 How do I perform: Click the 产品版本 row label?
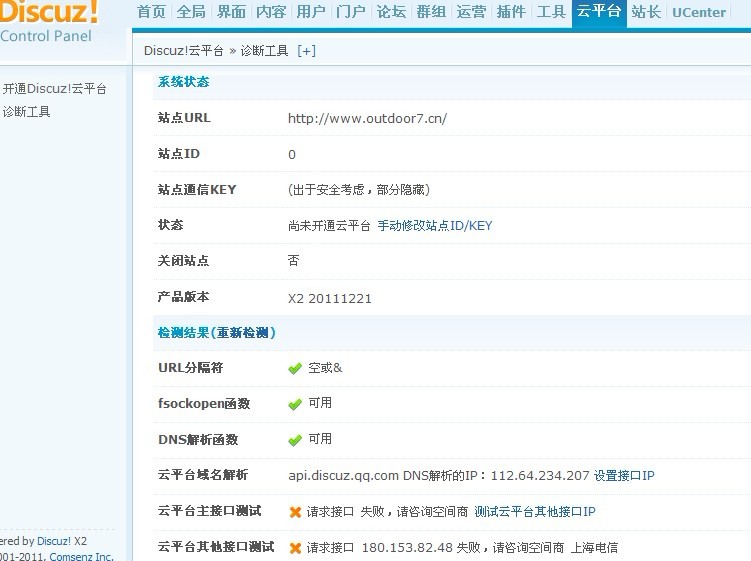pyautogui.click(x=183, y=297)
